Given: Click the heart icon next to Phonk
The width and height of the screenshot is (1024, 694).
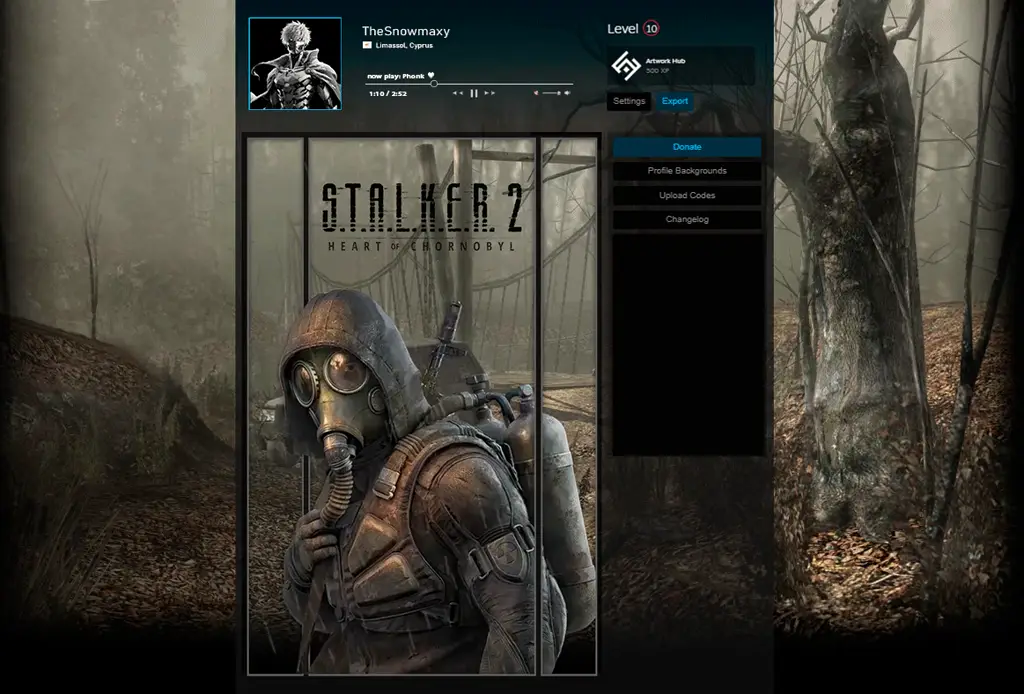Looking at the screenshot, I should pyautogui.click(x=431, y=76).
